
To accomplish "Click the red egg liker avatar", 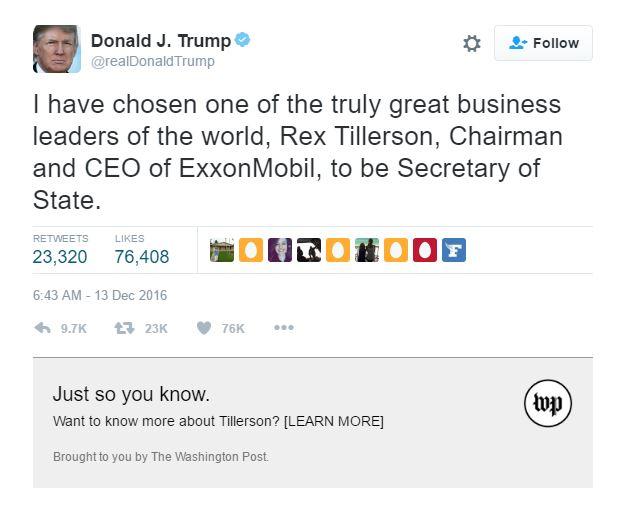I will (424, 250).
